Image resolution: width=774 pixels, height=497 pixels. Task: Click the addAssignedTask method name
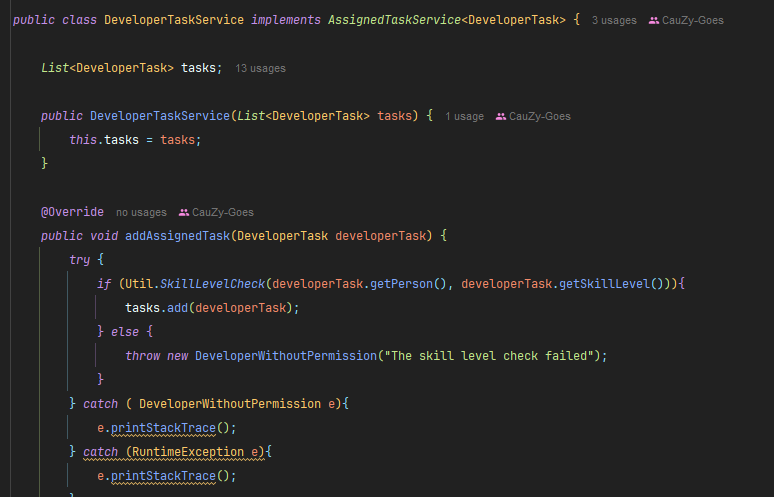(x=178, y=236)
